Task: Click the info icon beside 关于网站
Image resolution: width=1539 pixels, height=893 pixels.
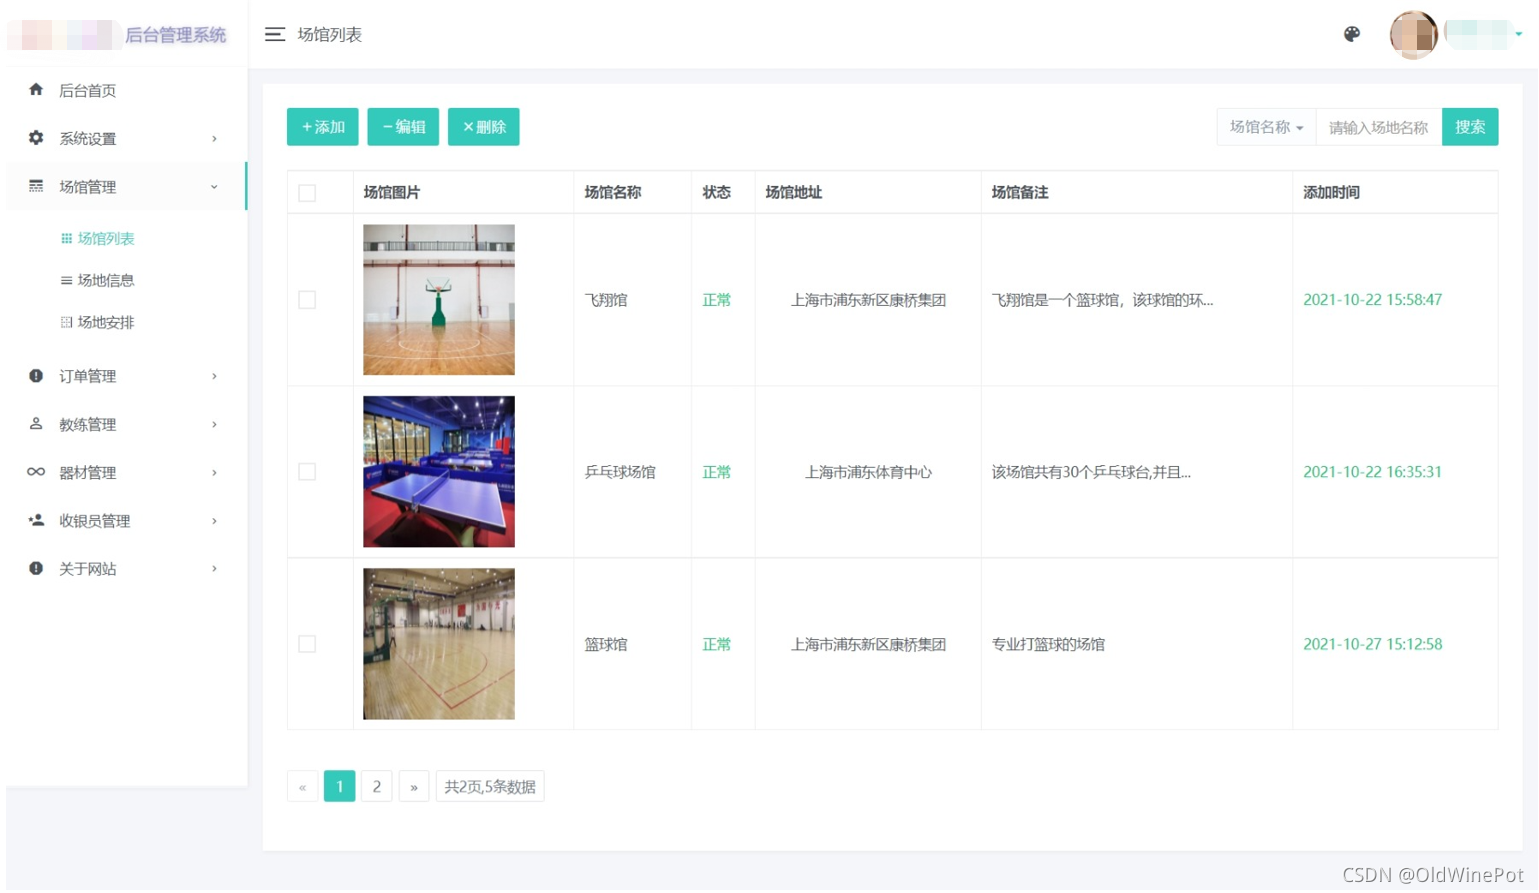Action: click(x=36, y=568)
